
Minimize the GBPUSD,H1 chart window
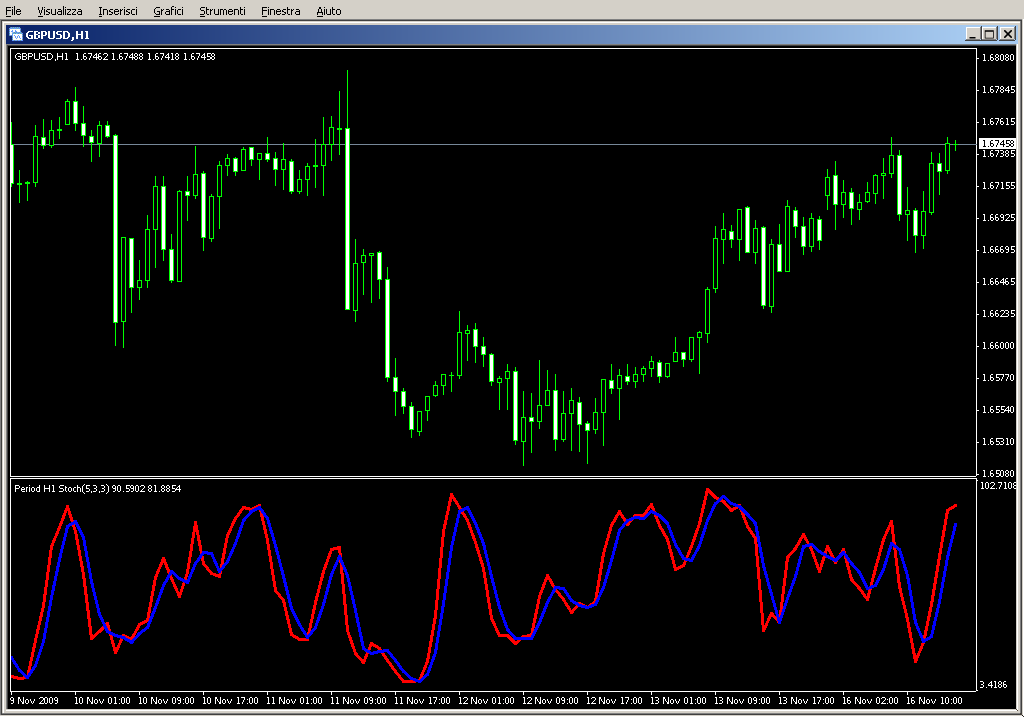tap(972, 34)
